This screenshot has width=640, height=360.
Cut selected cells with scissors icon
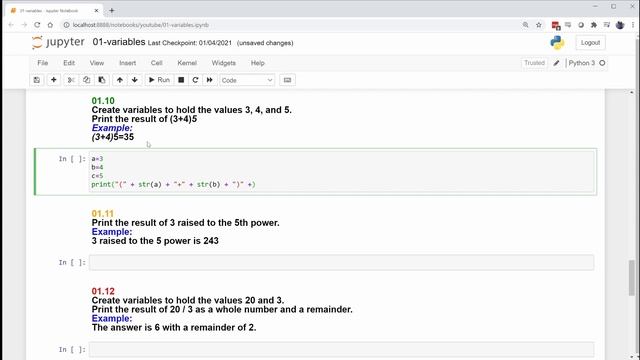tap(71, 80)
